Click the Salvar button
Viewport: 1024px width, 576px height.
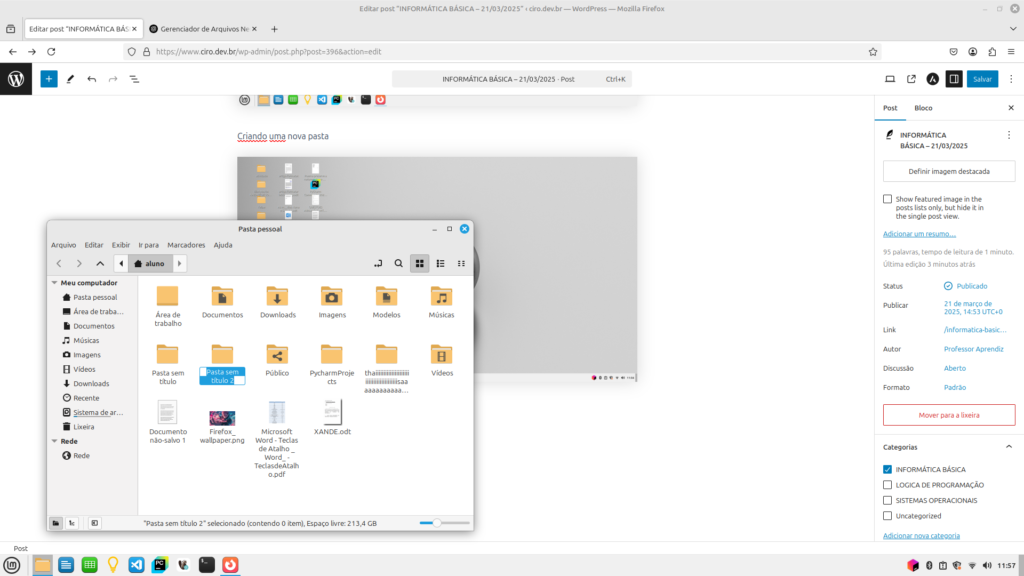[x=982, y=78]
